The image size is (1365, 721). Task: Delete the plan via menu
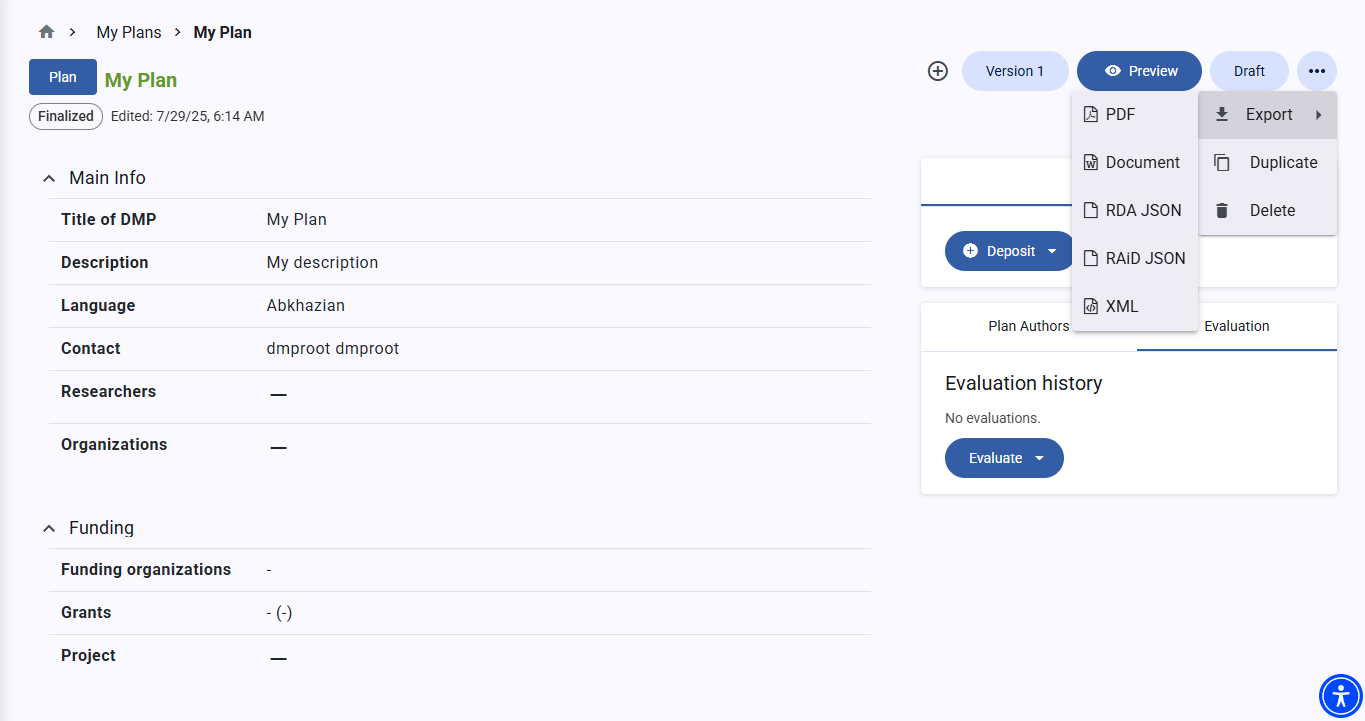click(1271, 211)
